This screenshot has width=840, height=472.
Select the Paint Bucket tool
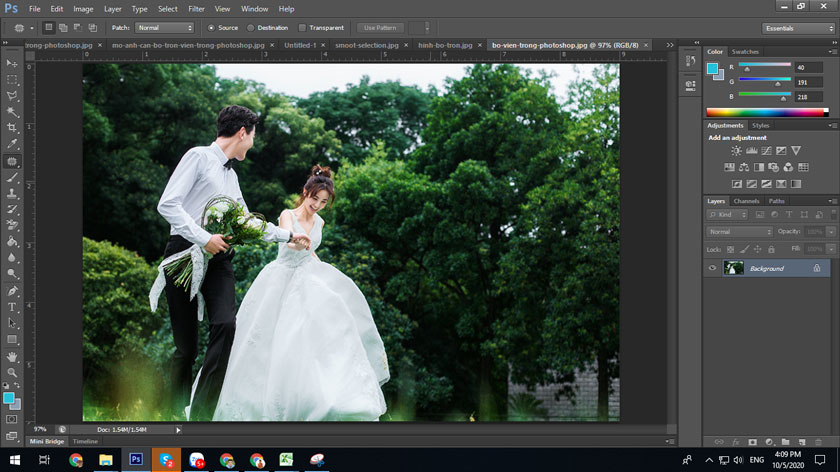click(x=12, y=242)
